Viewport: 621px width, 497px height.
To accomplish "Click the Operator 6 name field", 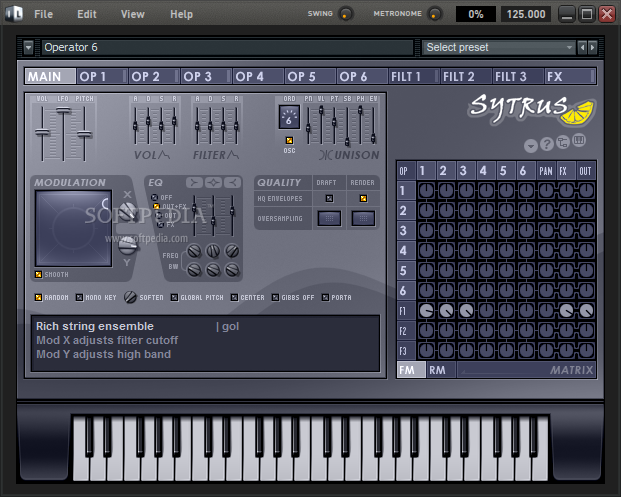I will pos(227,48).
